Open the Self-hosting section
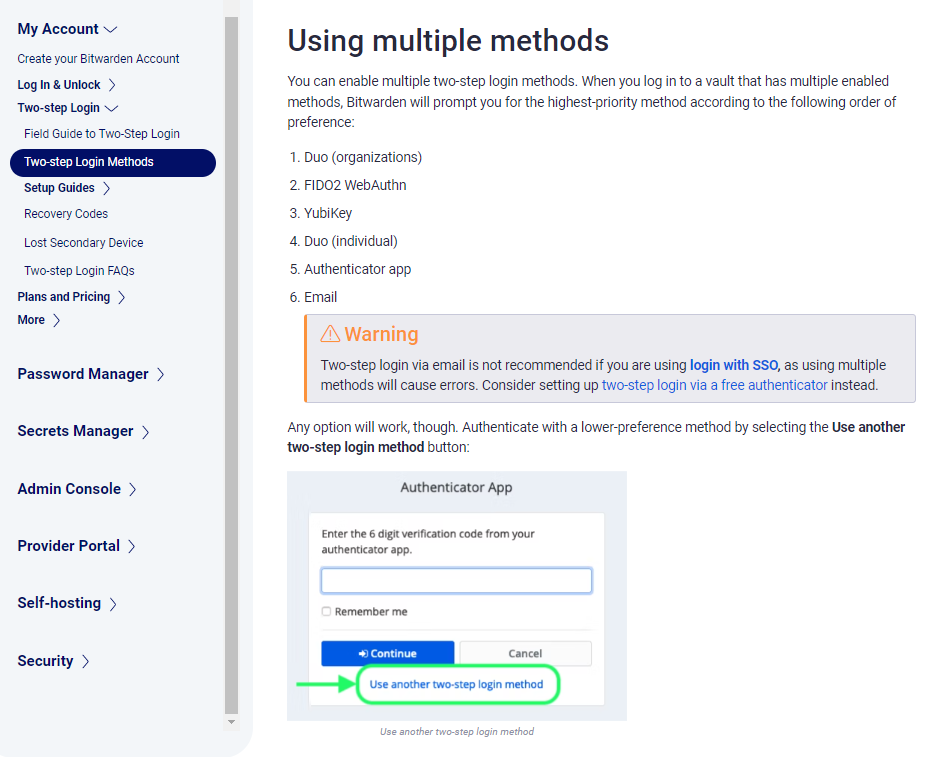950x757 pixels. coord(59,603)
